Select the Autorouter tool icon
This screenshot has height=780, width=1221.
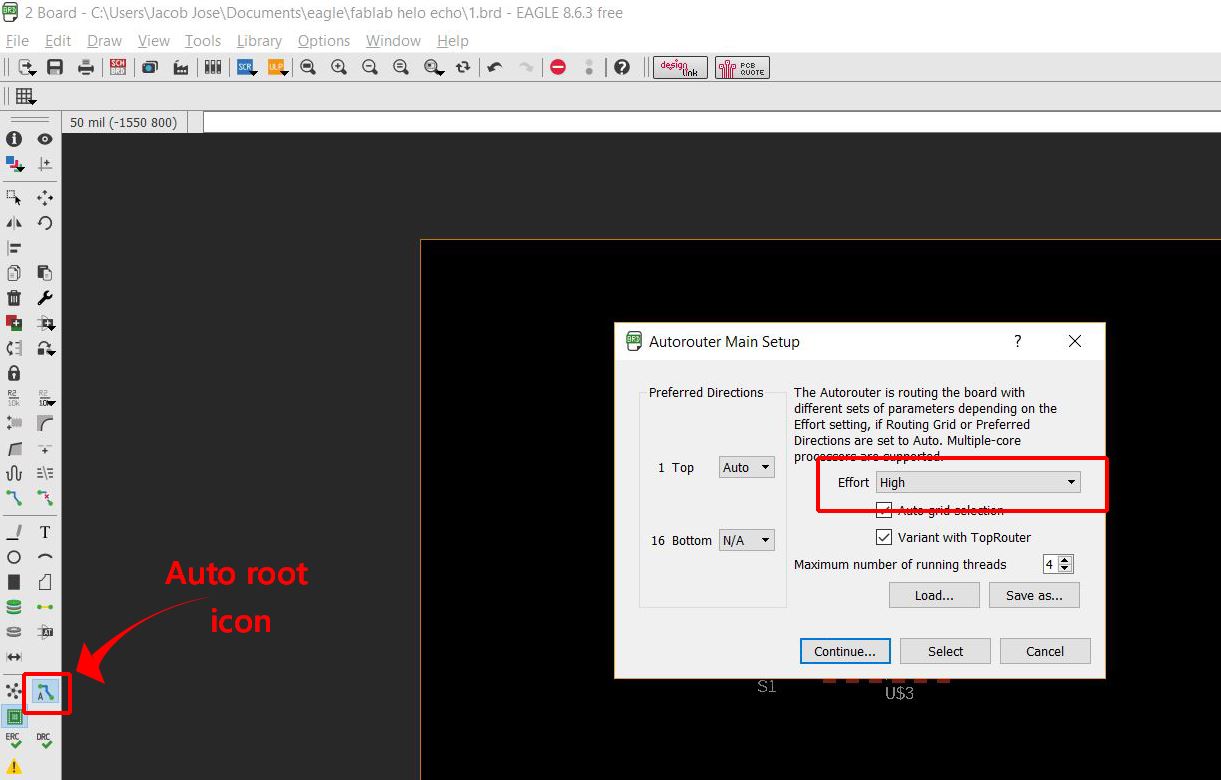pyautogui.click(x=45, y=690)
